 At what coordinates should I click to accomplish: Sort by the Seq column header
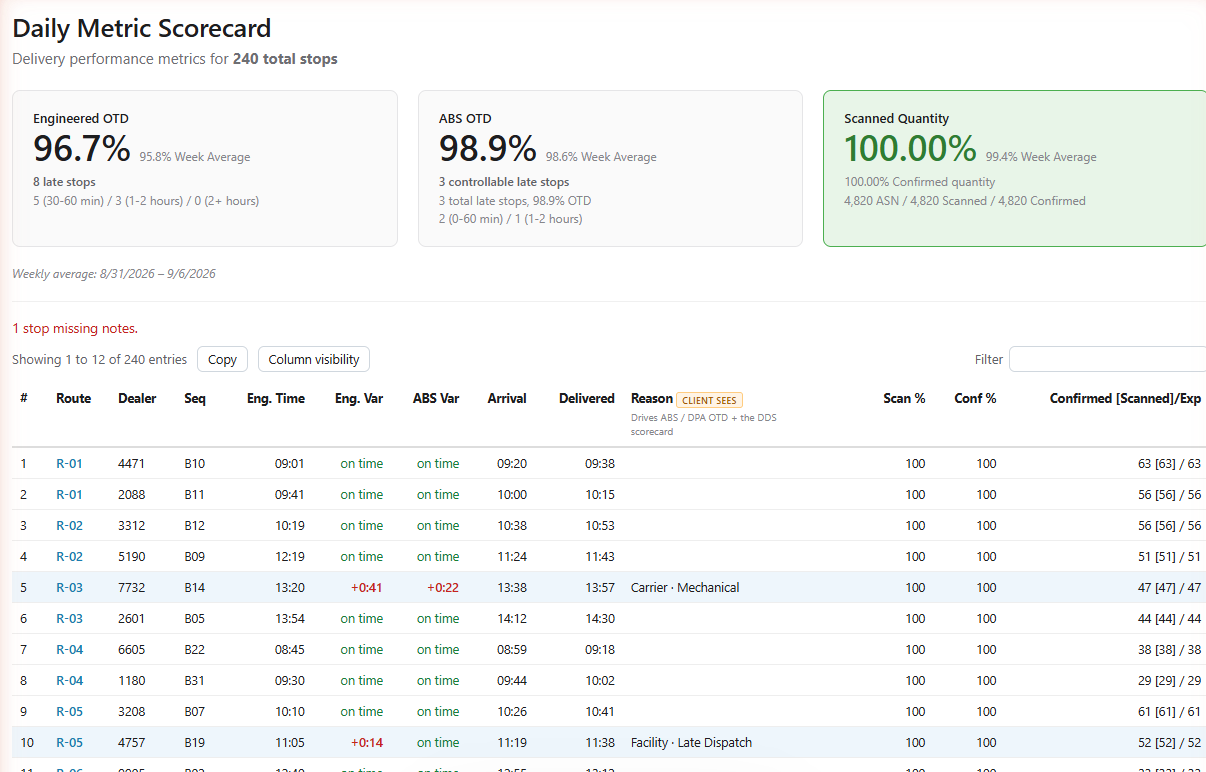coord(195,398)
